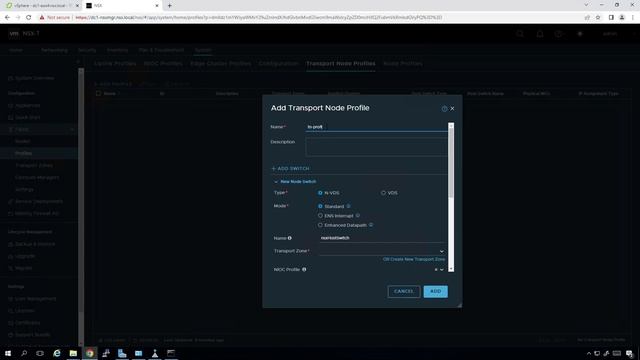Open the notifications bell in NSX header
This screenshot has height=360, width=640.
(x=540, y=34)
